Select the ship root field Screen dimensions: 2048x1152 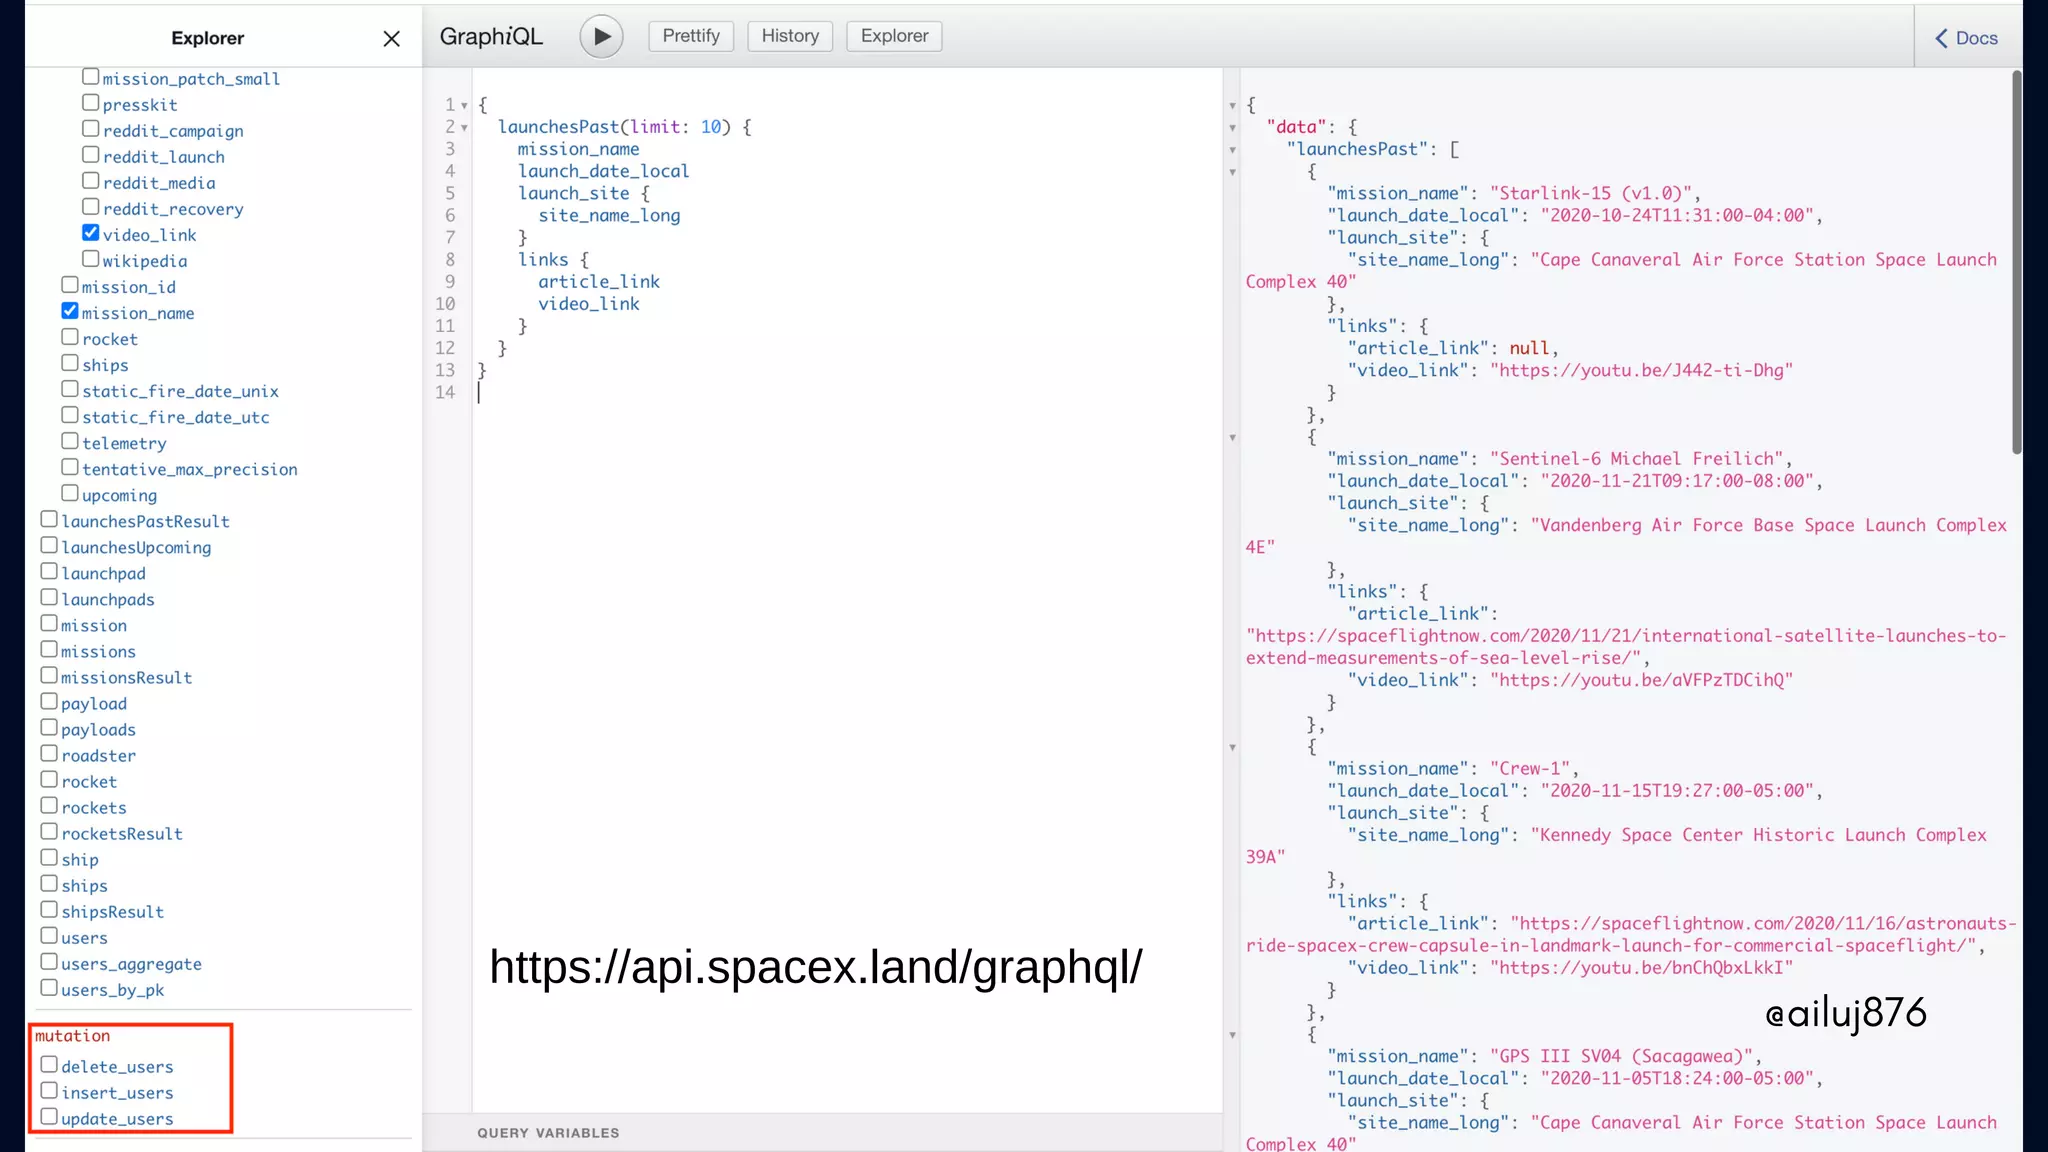[x=49, y=857]
